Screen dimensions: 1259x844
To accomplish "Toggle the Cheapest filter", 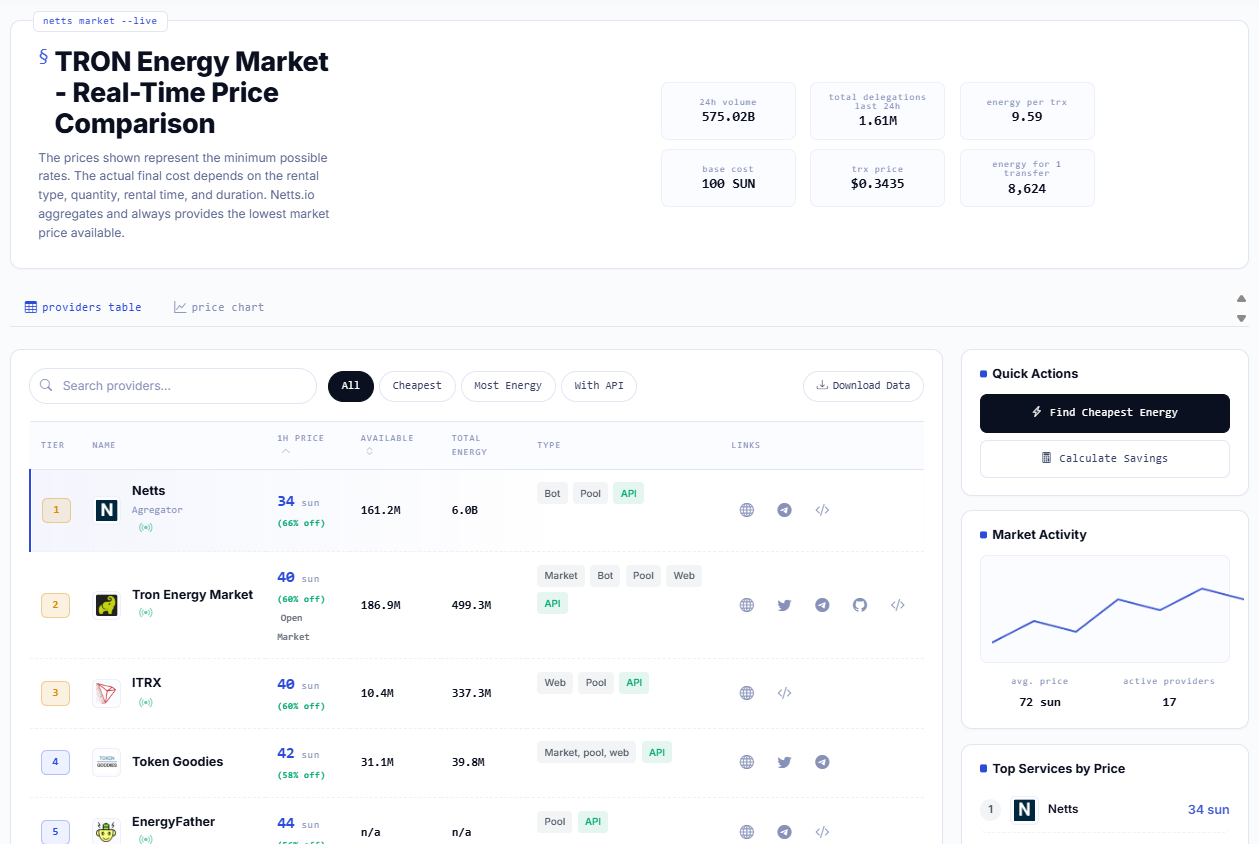I will tap(417, 386).
